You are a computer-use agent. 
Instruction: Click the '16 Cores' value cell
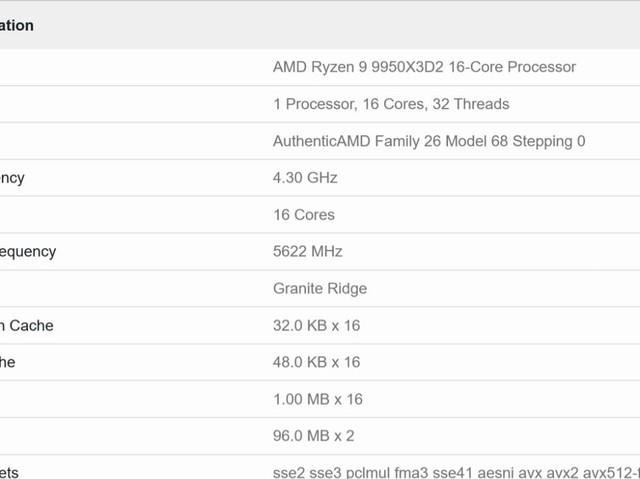pos(304,215)
